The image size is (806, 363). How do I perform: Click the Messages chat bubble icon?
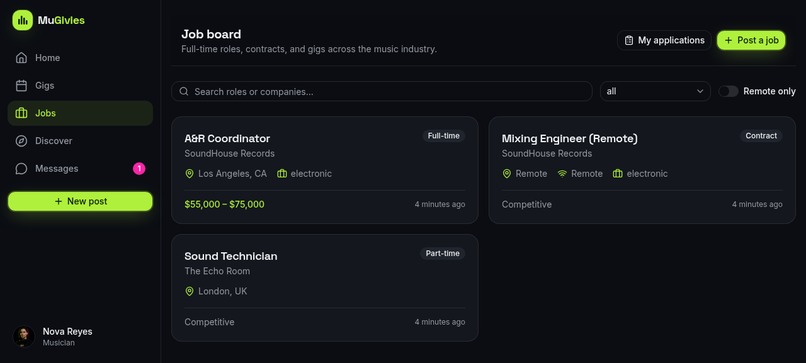(x=21, y=169)
